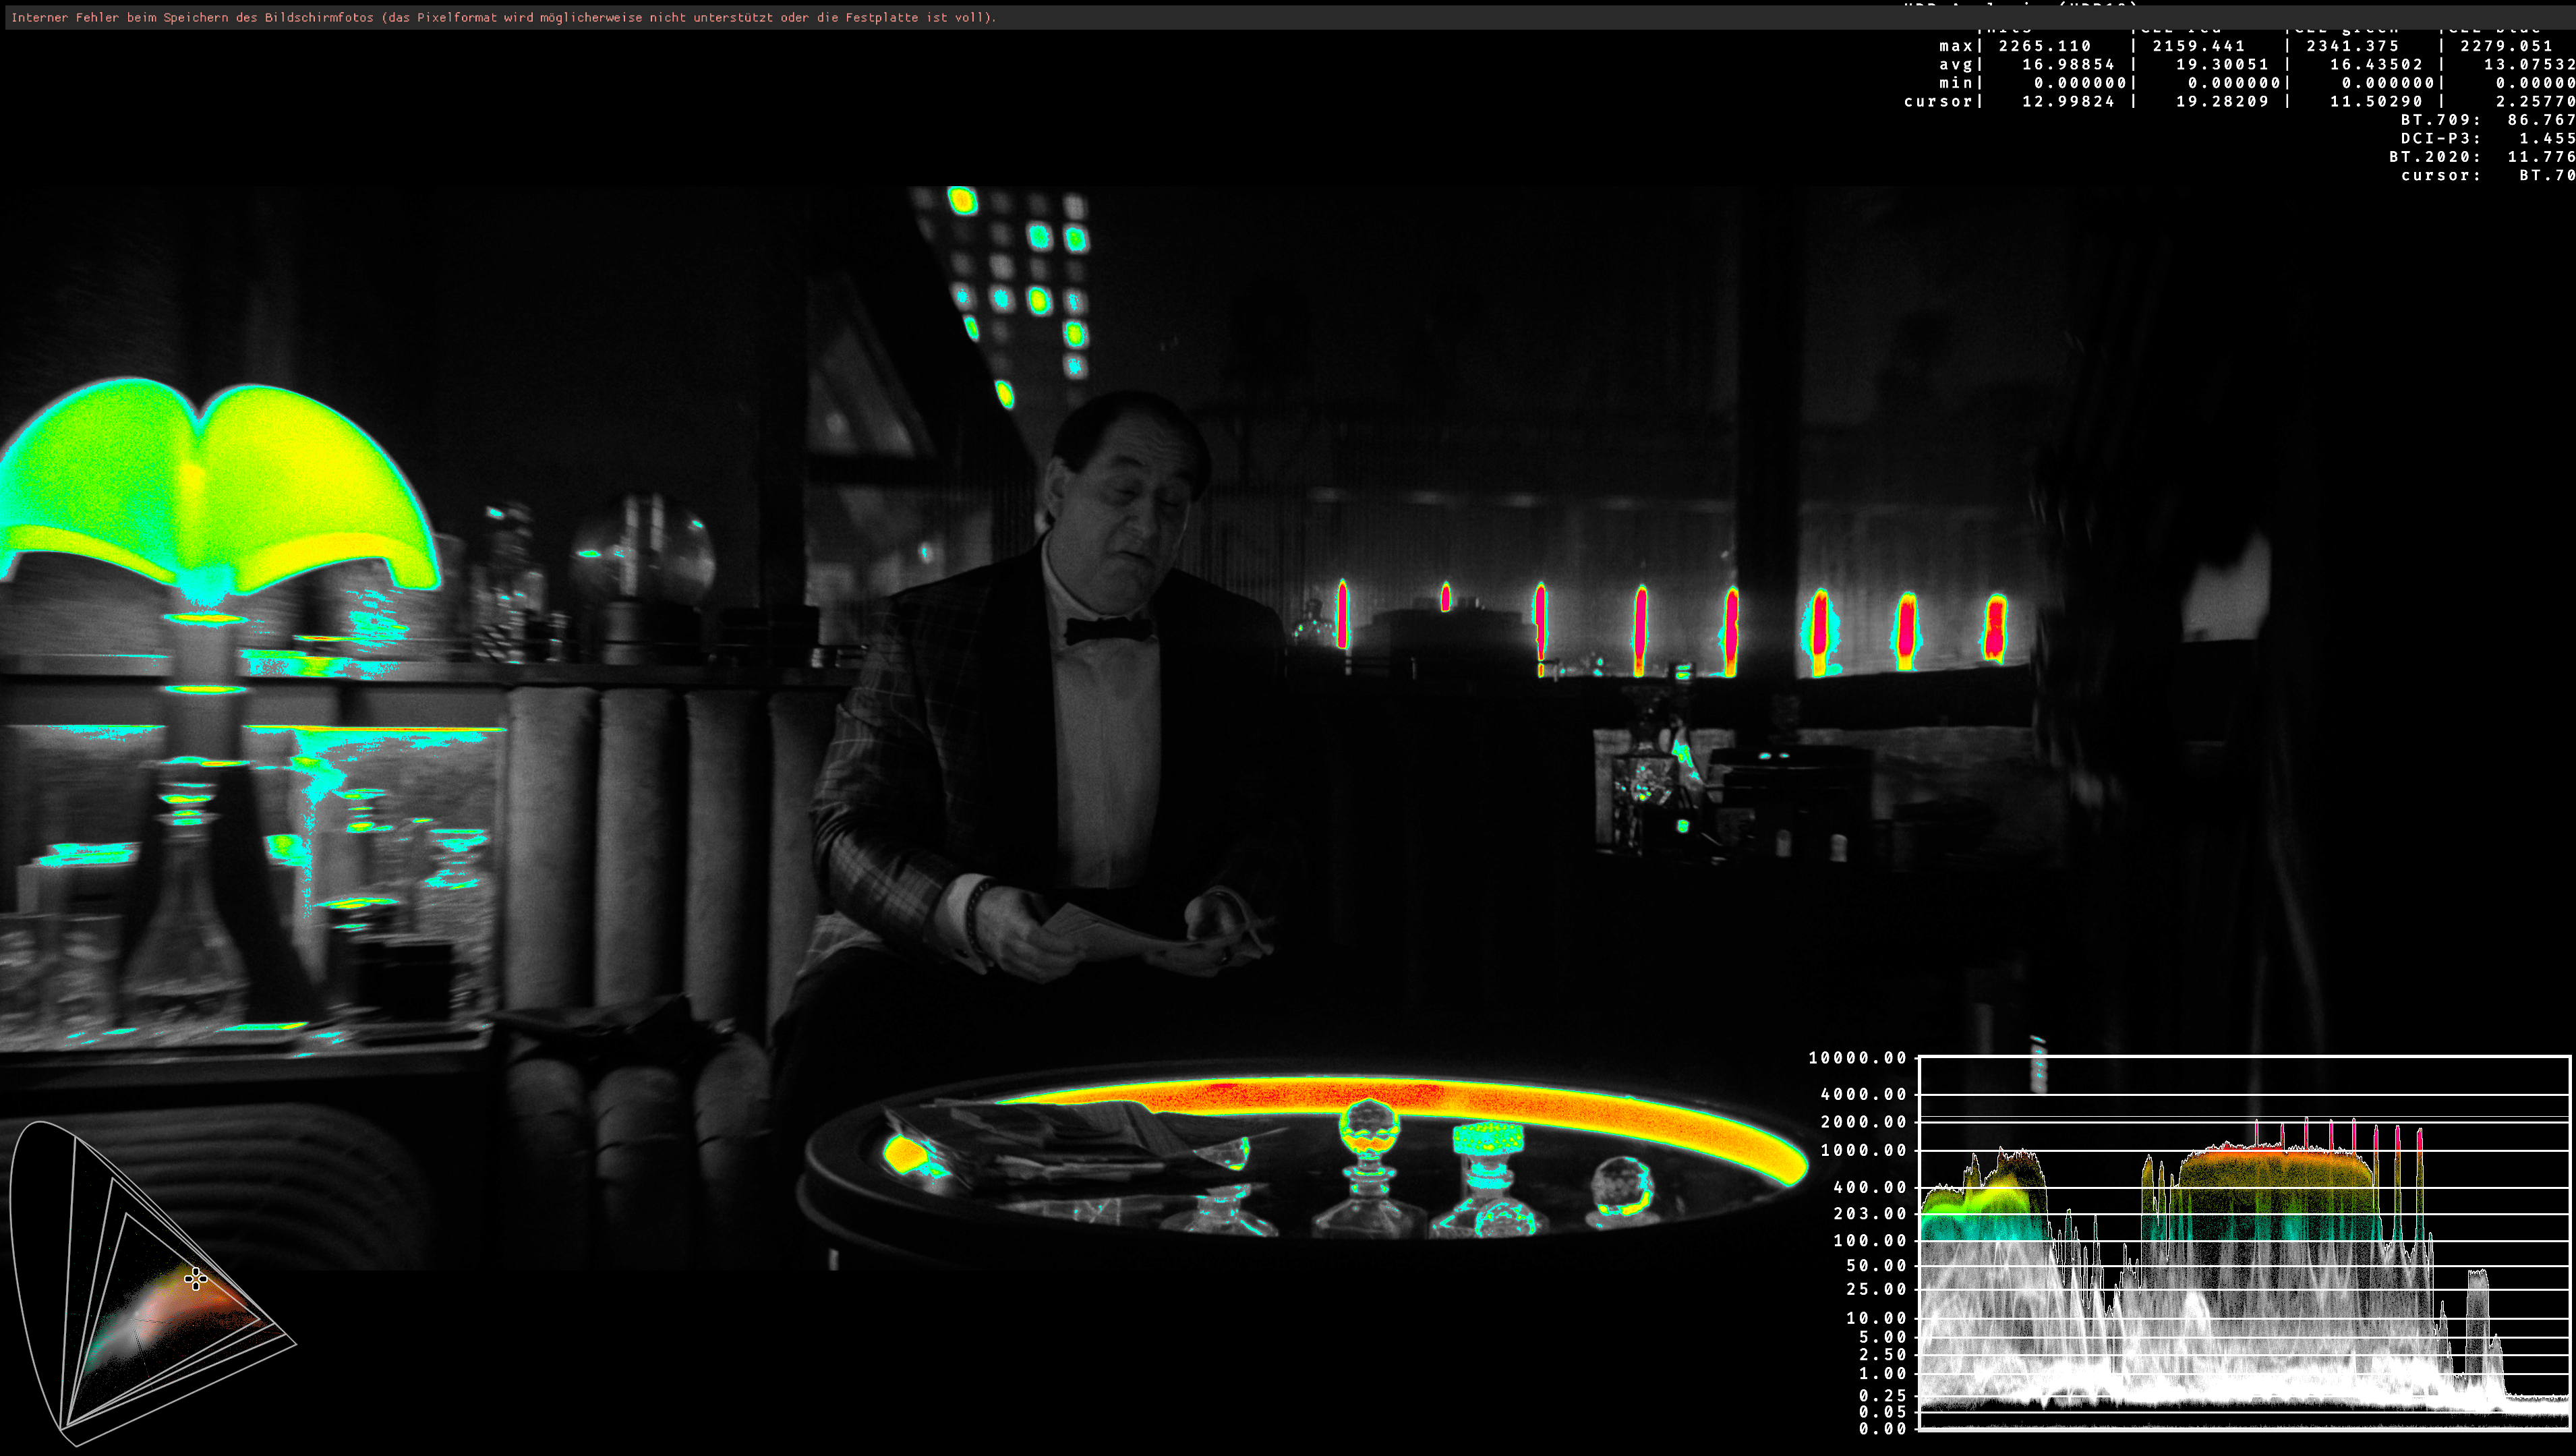This screenshot has height=1456, width=2576.
Task: Click the 1000.00 nits scale label
Action: (x=1863, y=1150)
